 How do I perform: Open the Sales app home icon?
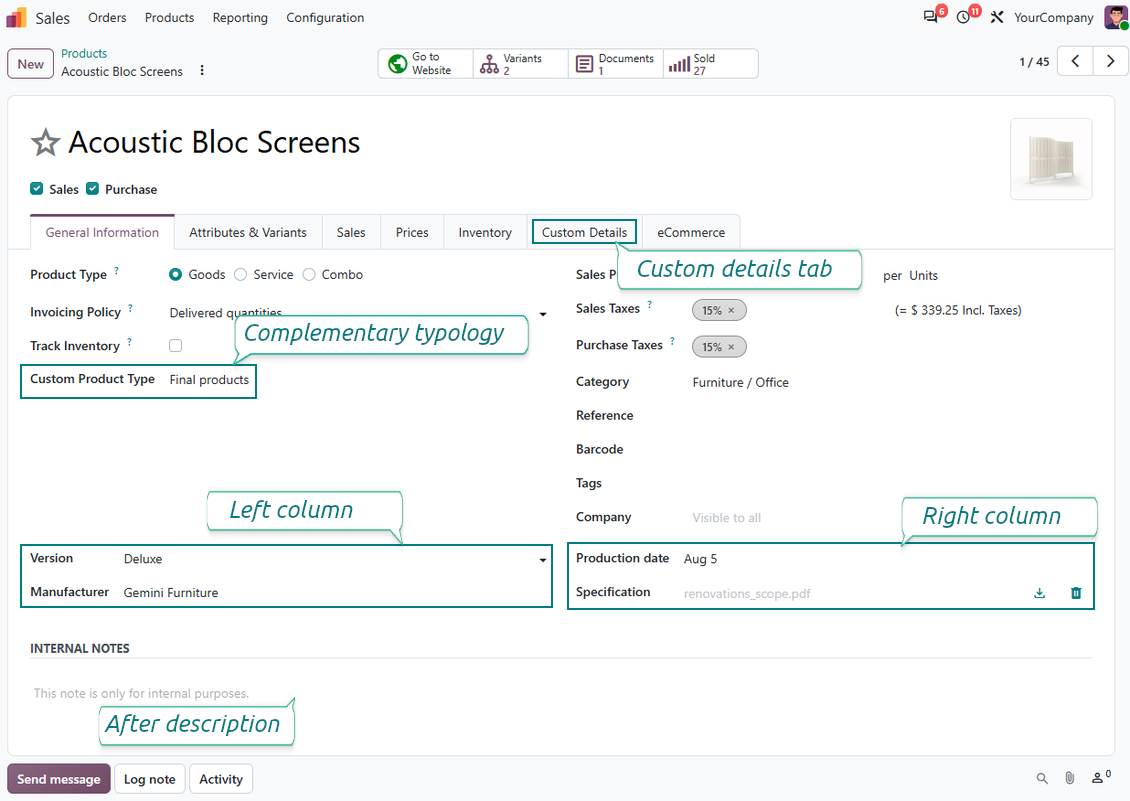pos(16,17)
